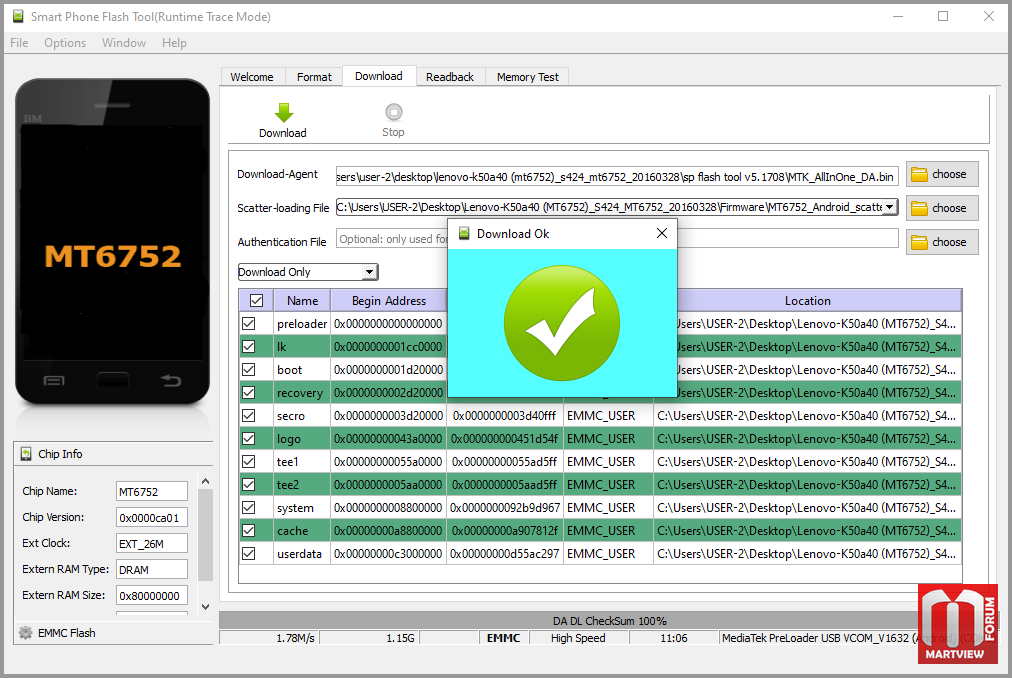Toggle the select-all header checkbox
1012x678 pixels.
coord(256,300)
